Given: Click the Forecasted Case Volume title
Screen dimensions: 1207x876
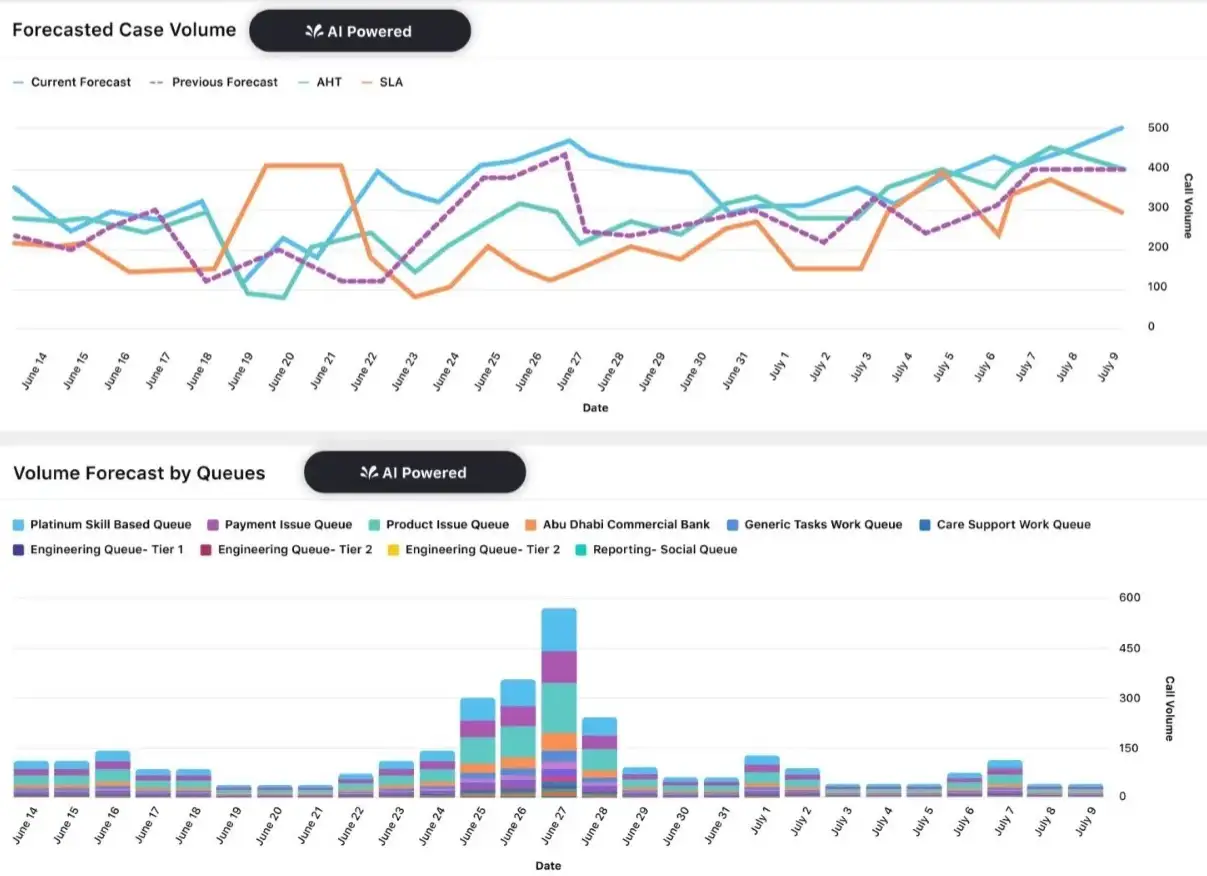Looking at the screenshot, I should [x=123, y=30].
